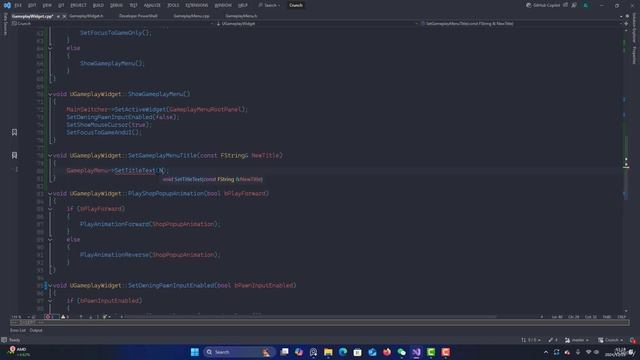
Task: Click the pending changes pencil icon
Action: tap(553, 340)
